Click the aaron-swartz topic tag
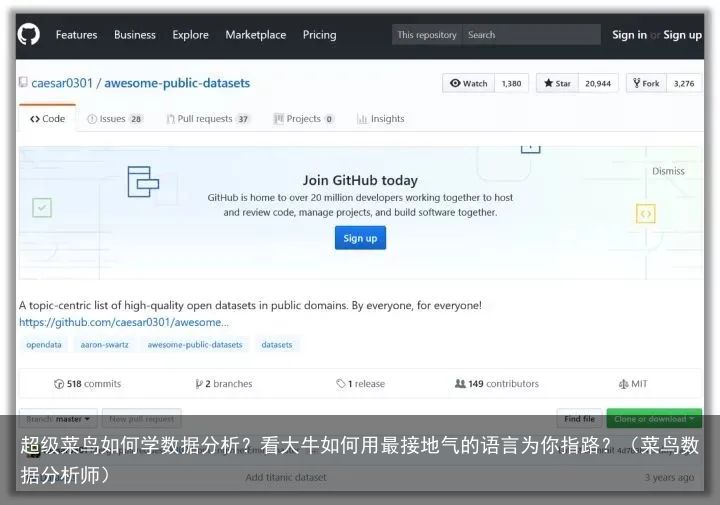This screenshot has width=720, height=505. pyautogui.click(x=104, y=345)
